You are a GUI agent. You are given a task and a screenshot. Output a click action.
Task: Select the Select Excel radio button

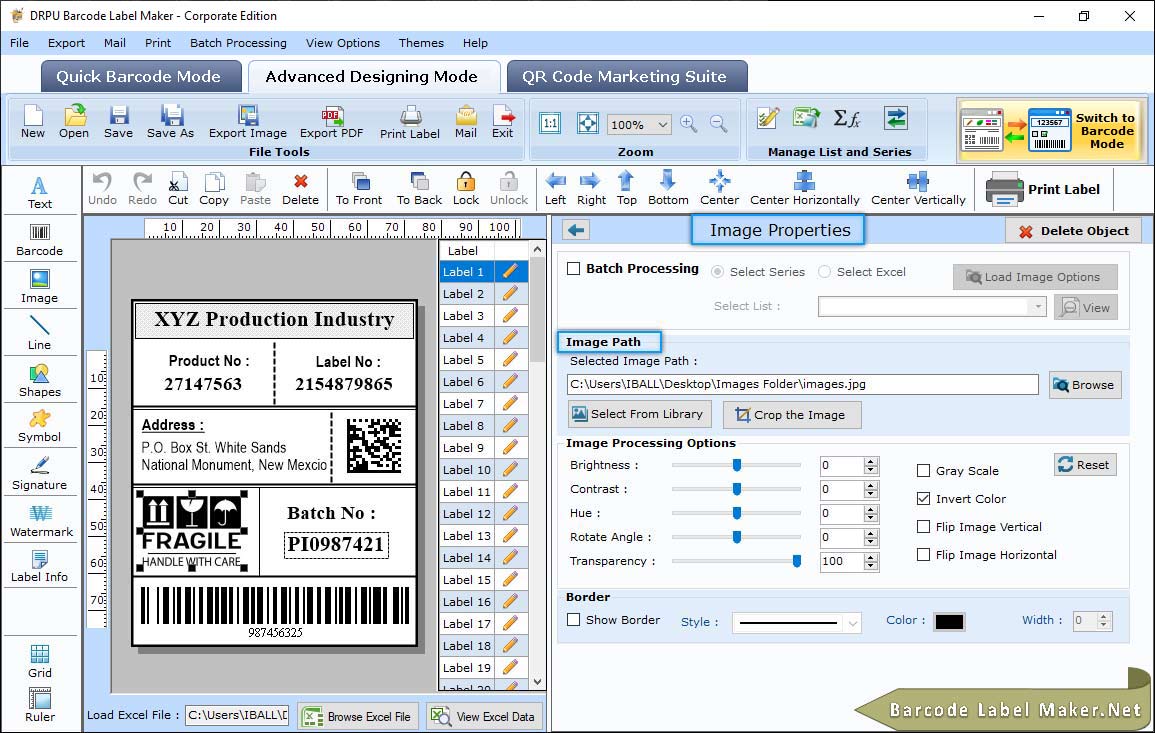[x=824, y=272]
